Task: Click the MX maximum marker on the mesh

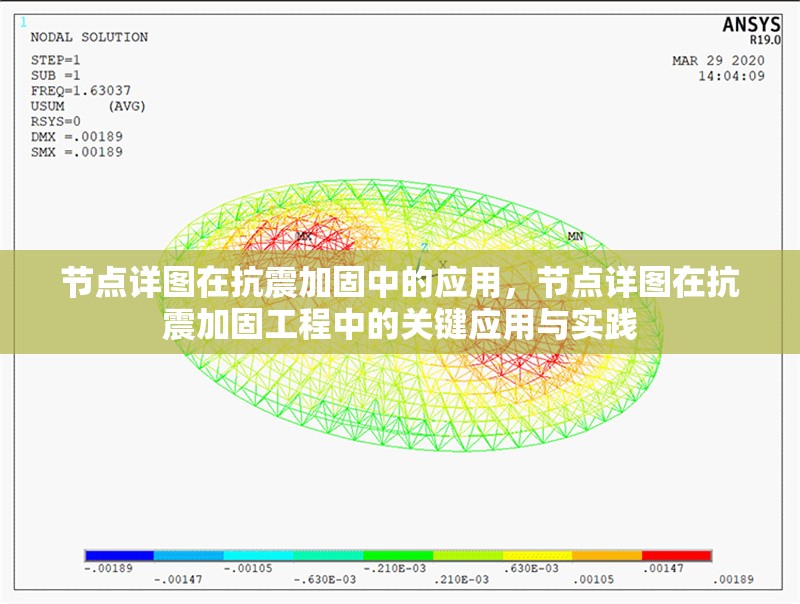Action: 306,236
